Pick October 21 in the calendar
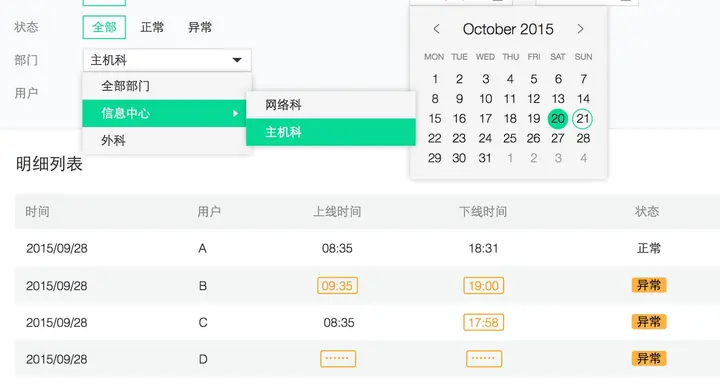 pyautogui.click(x=583, y=118)
